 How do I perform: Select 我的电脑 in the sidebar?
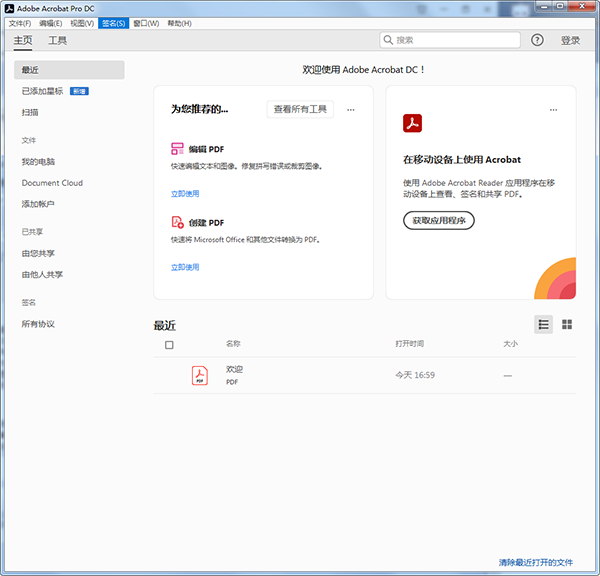(38, 162)
